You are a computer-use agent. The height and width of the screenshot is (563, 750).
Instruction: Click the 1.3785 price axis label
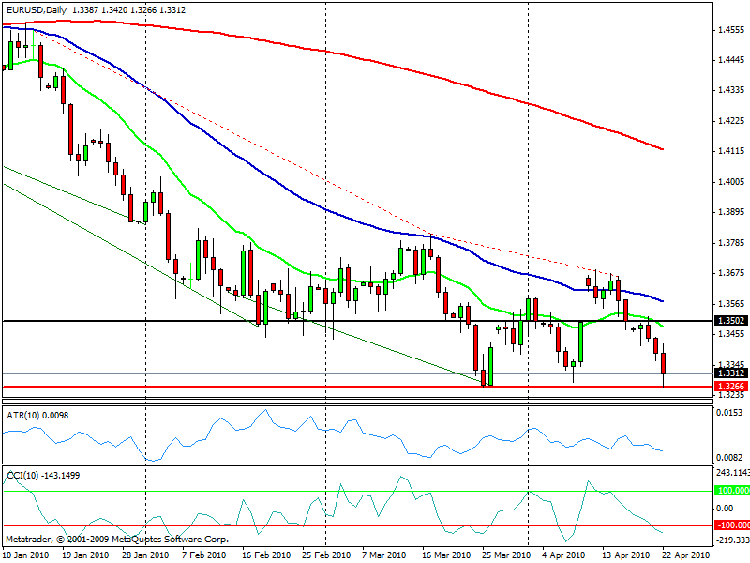coord(731,243)
